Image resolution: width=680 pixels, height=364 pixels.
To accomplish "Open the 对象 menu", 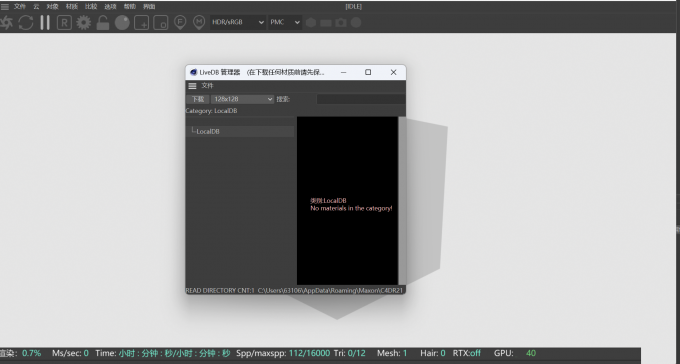I will (x=52, y=7).
